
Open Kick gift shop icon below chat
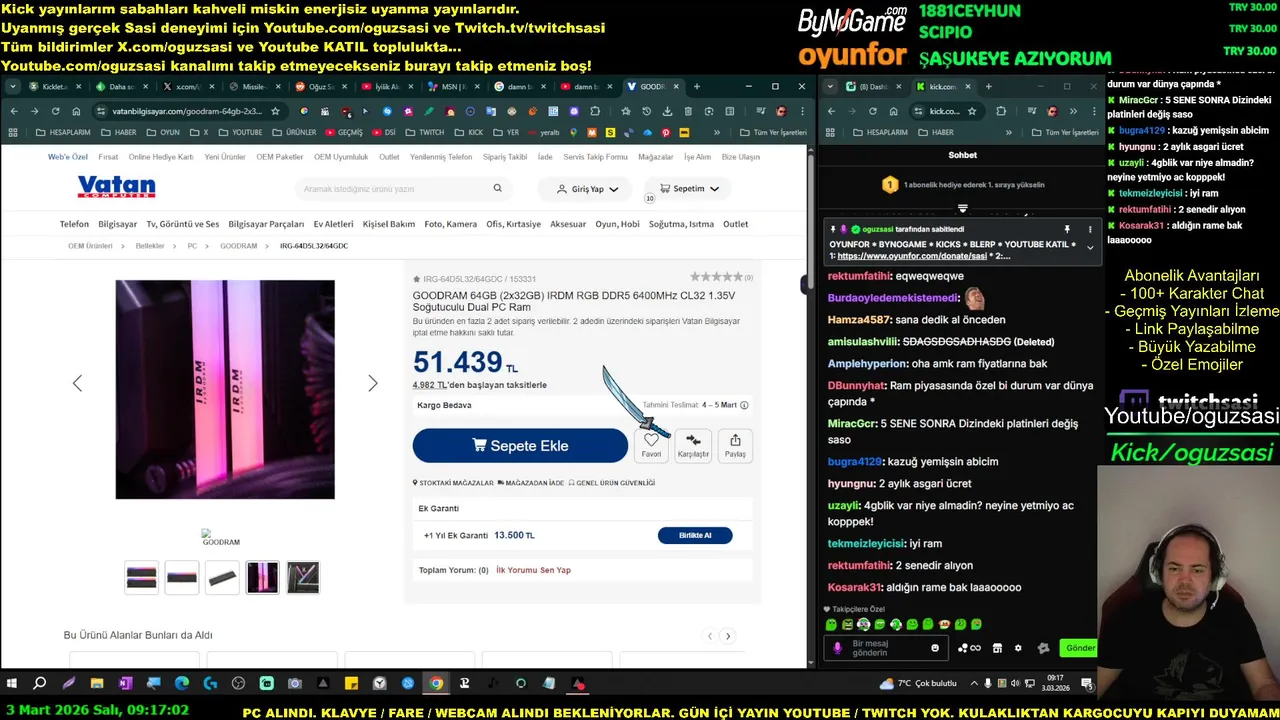(997, 648)
